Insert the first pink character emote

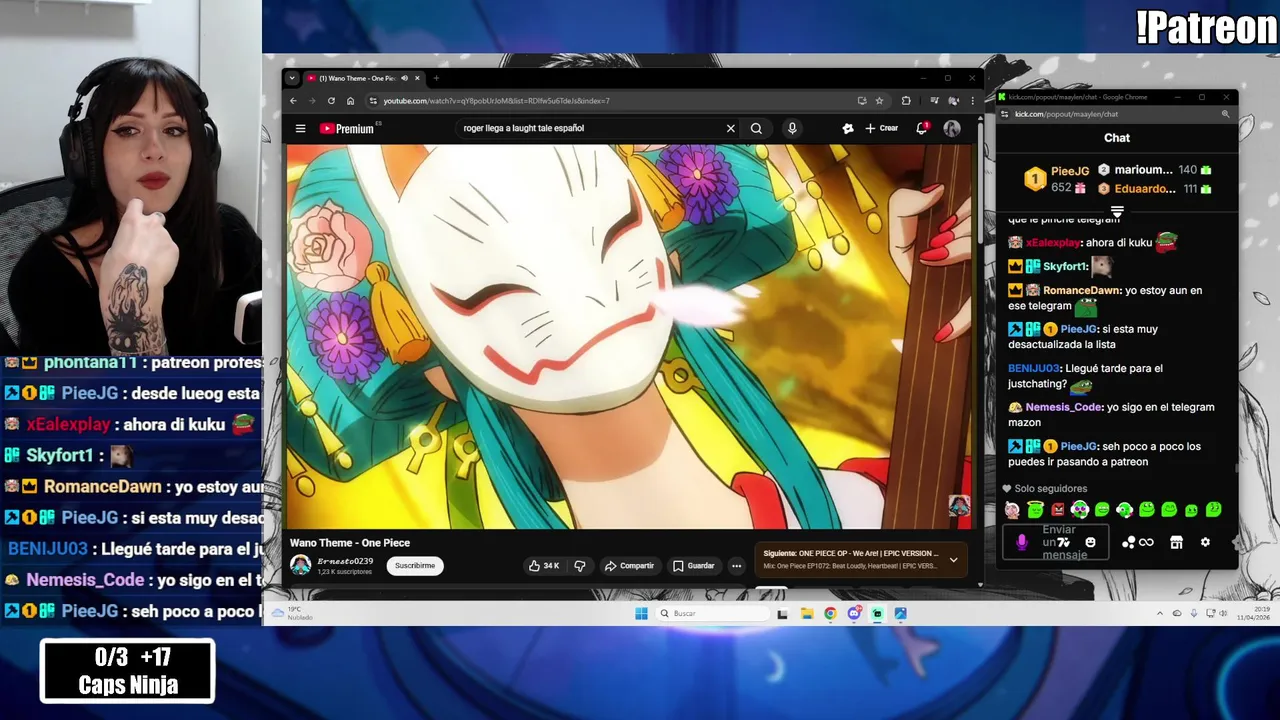coord(1013,510)
